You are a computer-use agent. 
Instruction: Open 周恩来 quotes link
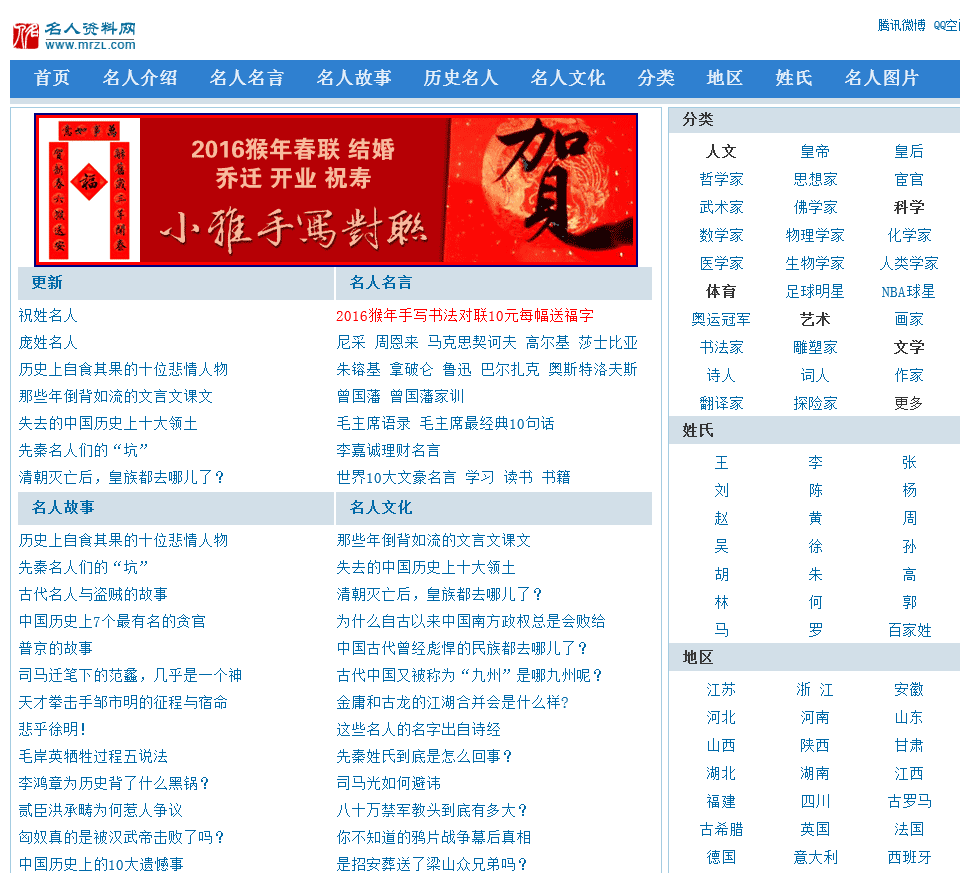pyautogui.click(x=397, y=342)
